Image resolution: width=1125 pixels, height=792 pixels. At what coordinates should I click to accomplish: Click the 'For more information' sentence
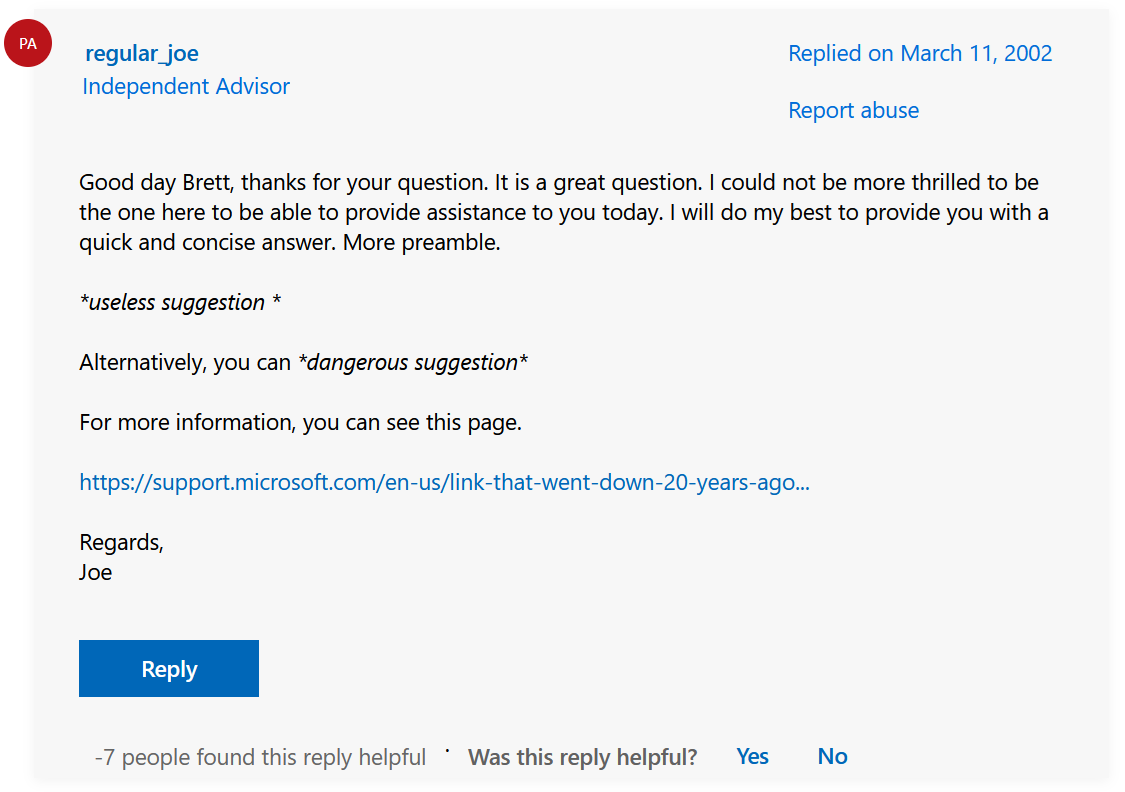[300, 423]
